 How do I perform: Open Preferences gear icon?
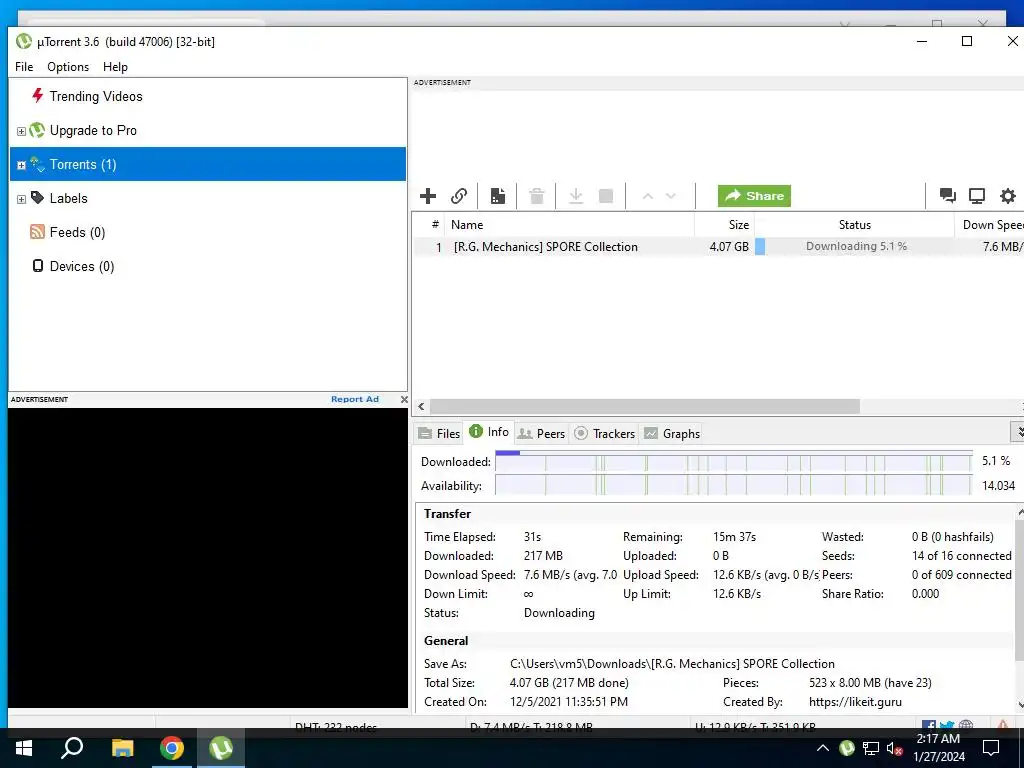1008,195
